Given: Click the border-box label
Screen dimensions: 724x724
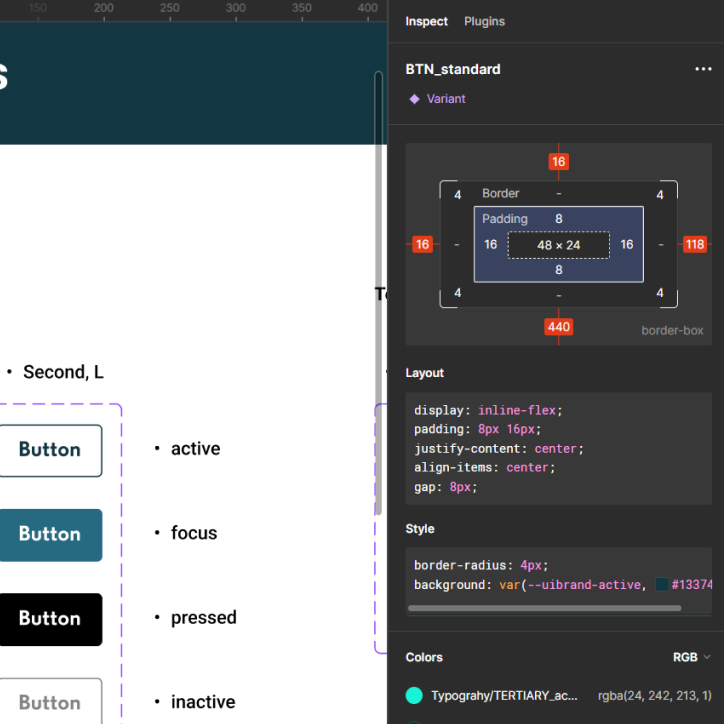Looking at the screenshot, I should click(672, 331).
